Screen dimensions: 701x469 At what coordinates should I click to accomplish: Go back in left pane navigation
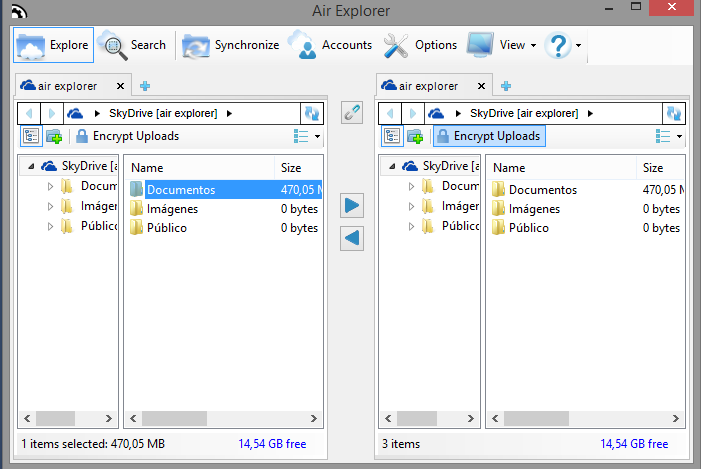click(30, 114)
